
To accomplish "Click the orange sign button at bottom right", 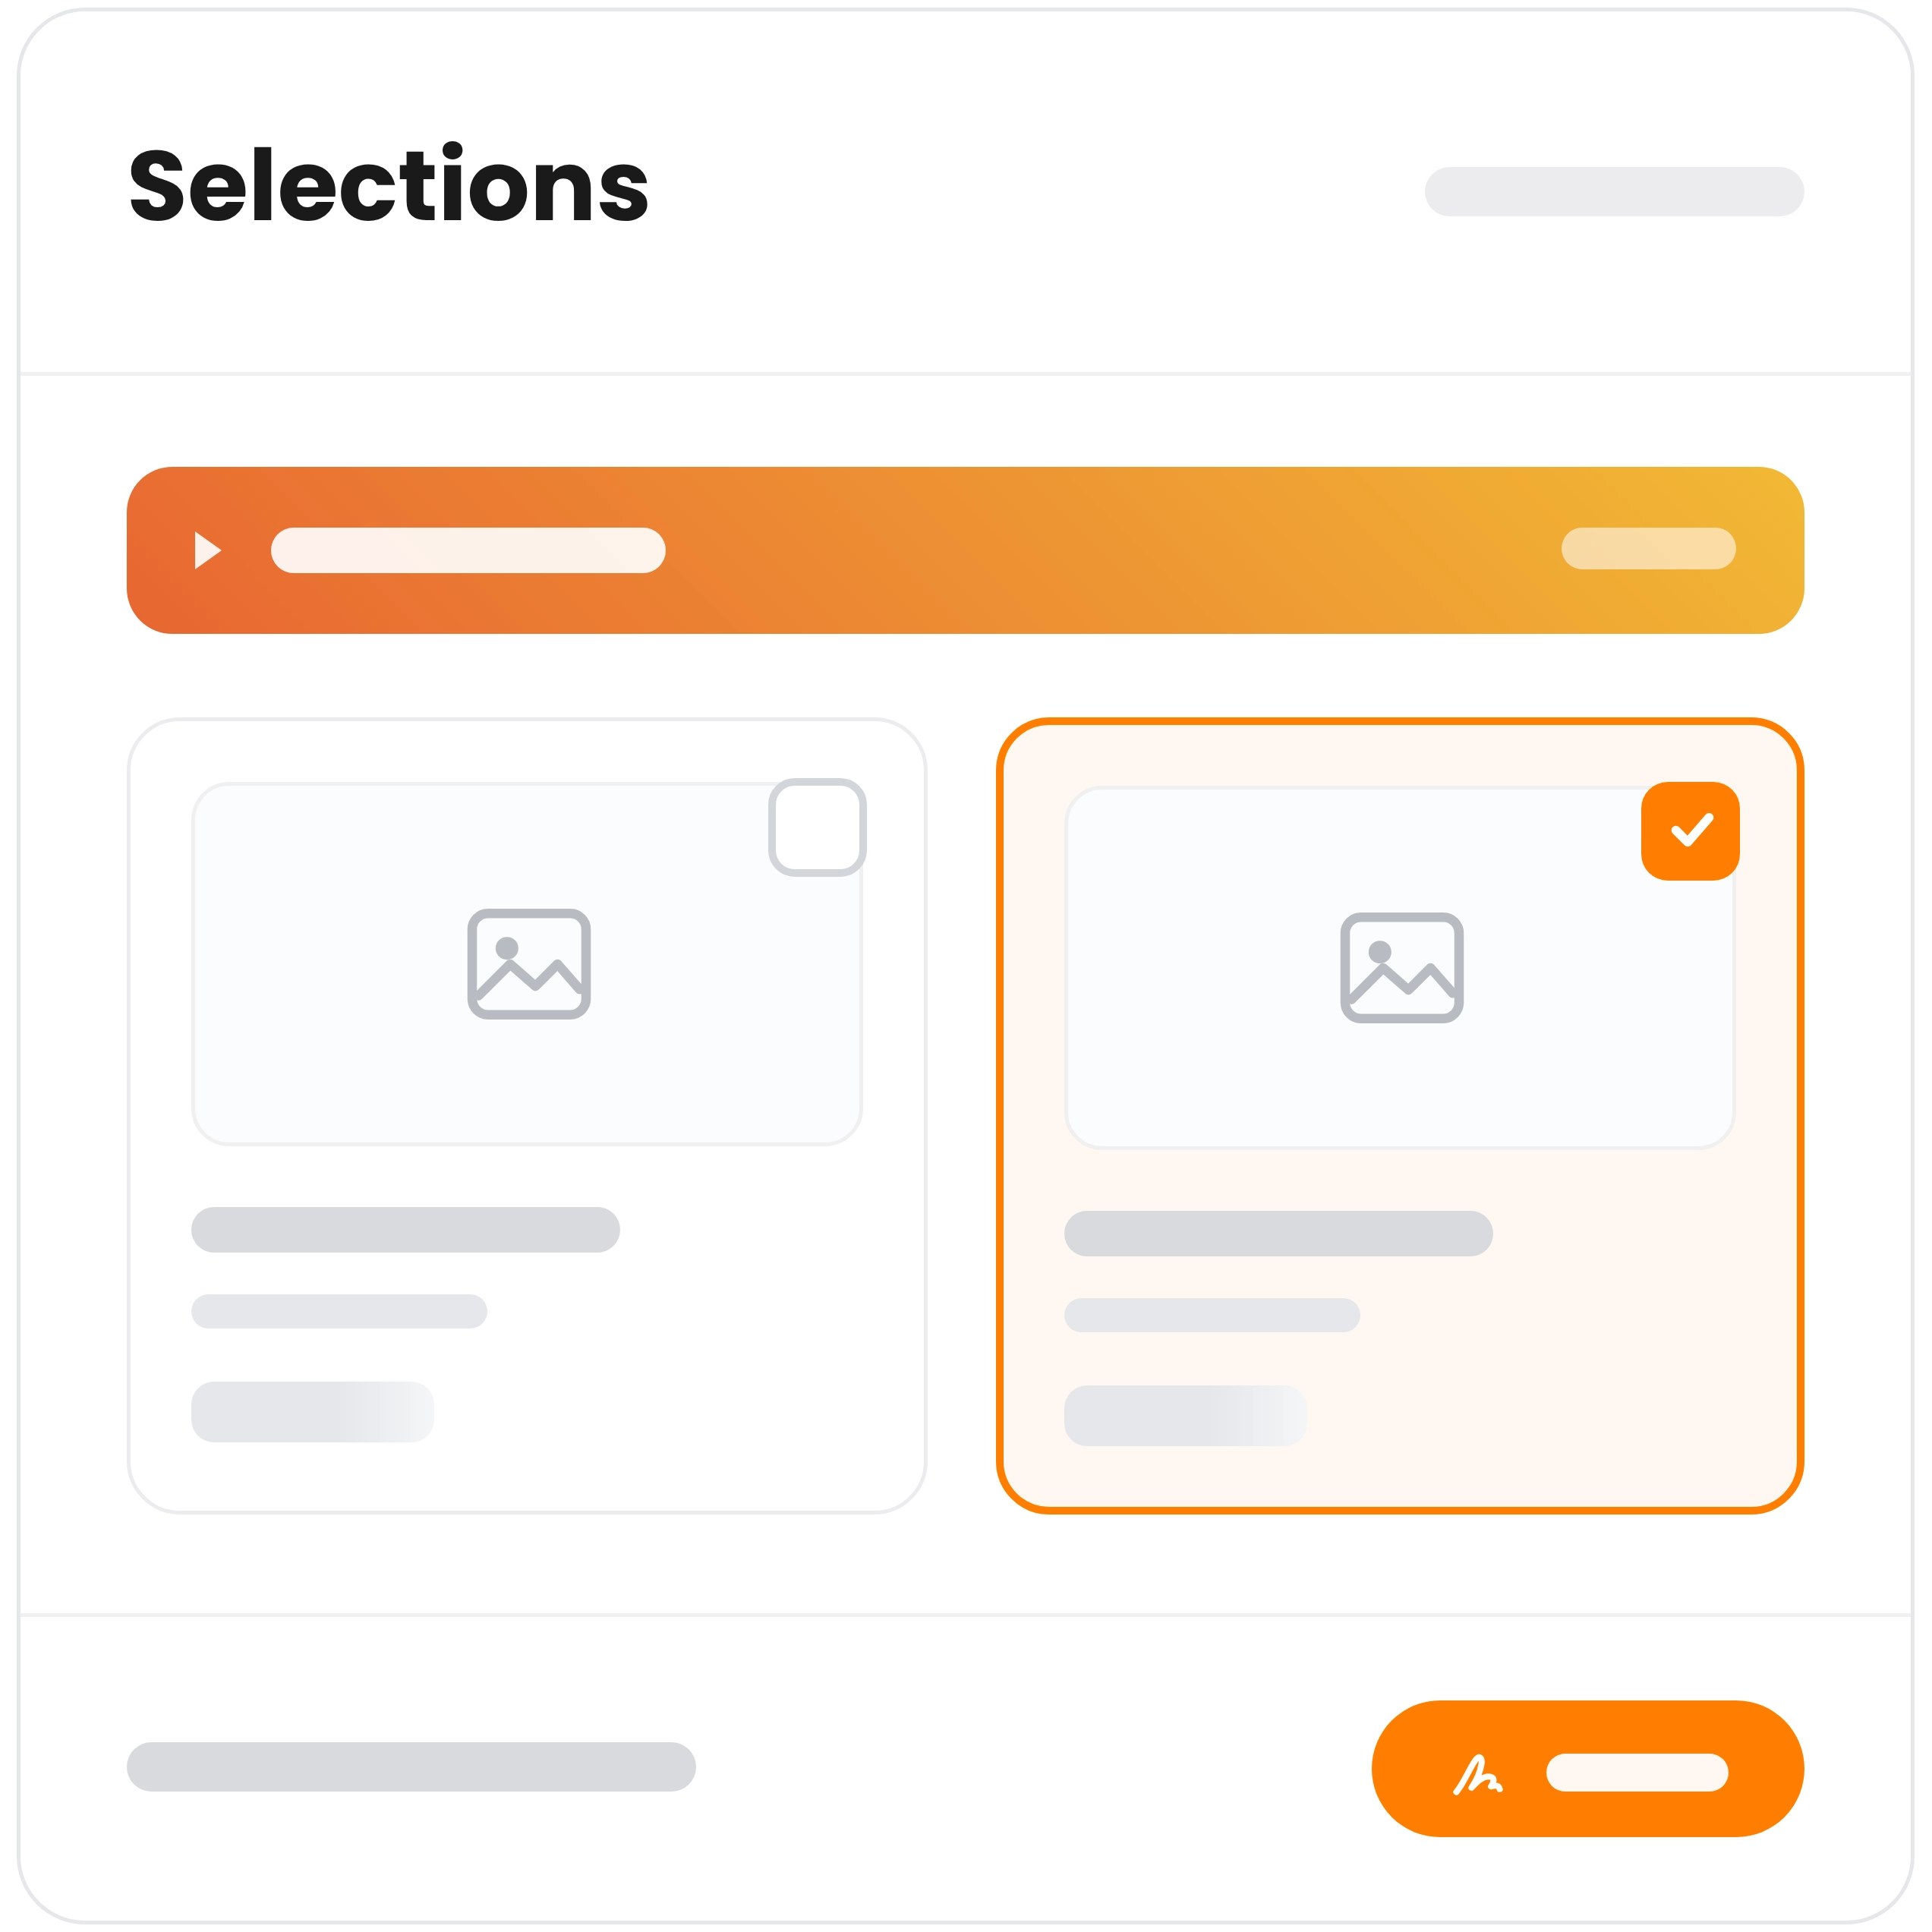I will 1588,1769.
